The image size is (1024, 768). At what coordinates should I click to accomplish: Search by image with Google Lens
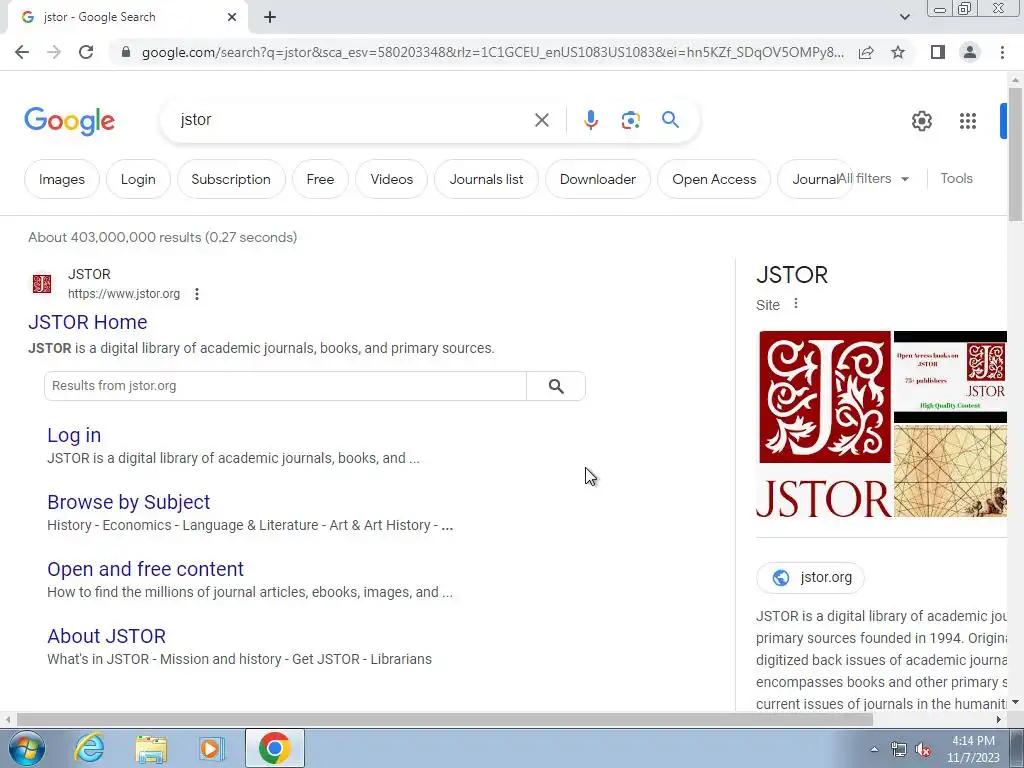click(x=631, y=120)
